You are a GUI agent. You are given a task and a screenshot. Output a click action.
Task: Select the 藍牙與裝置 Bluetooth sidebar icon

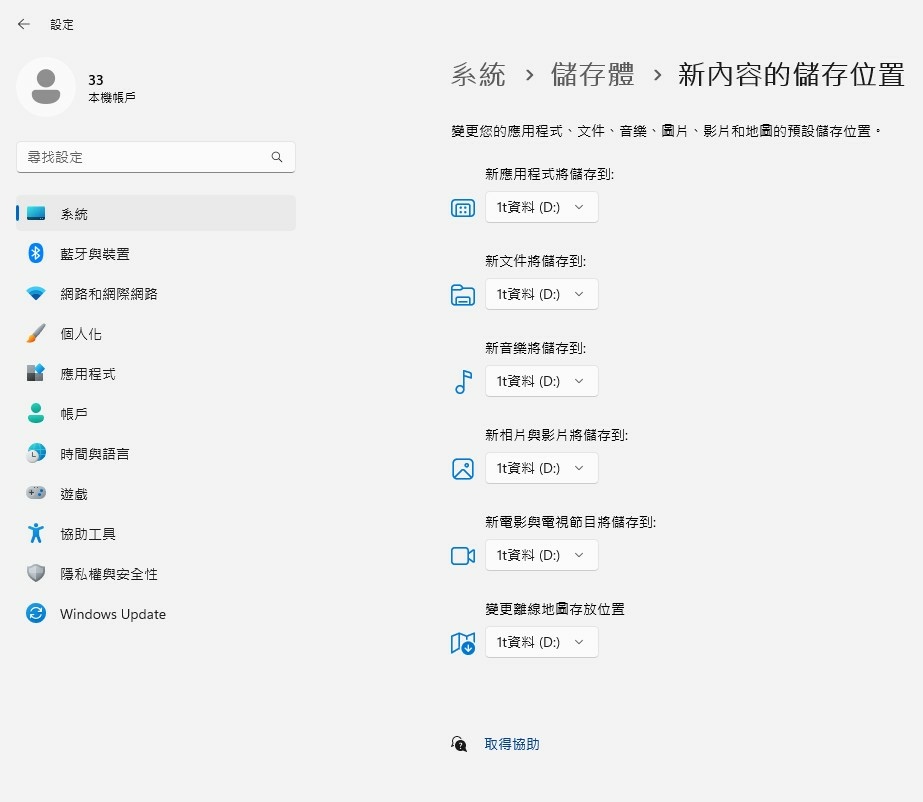34,253
